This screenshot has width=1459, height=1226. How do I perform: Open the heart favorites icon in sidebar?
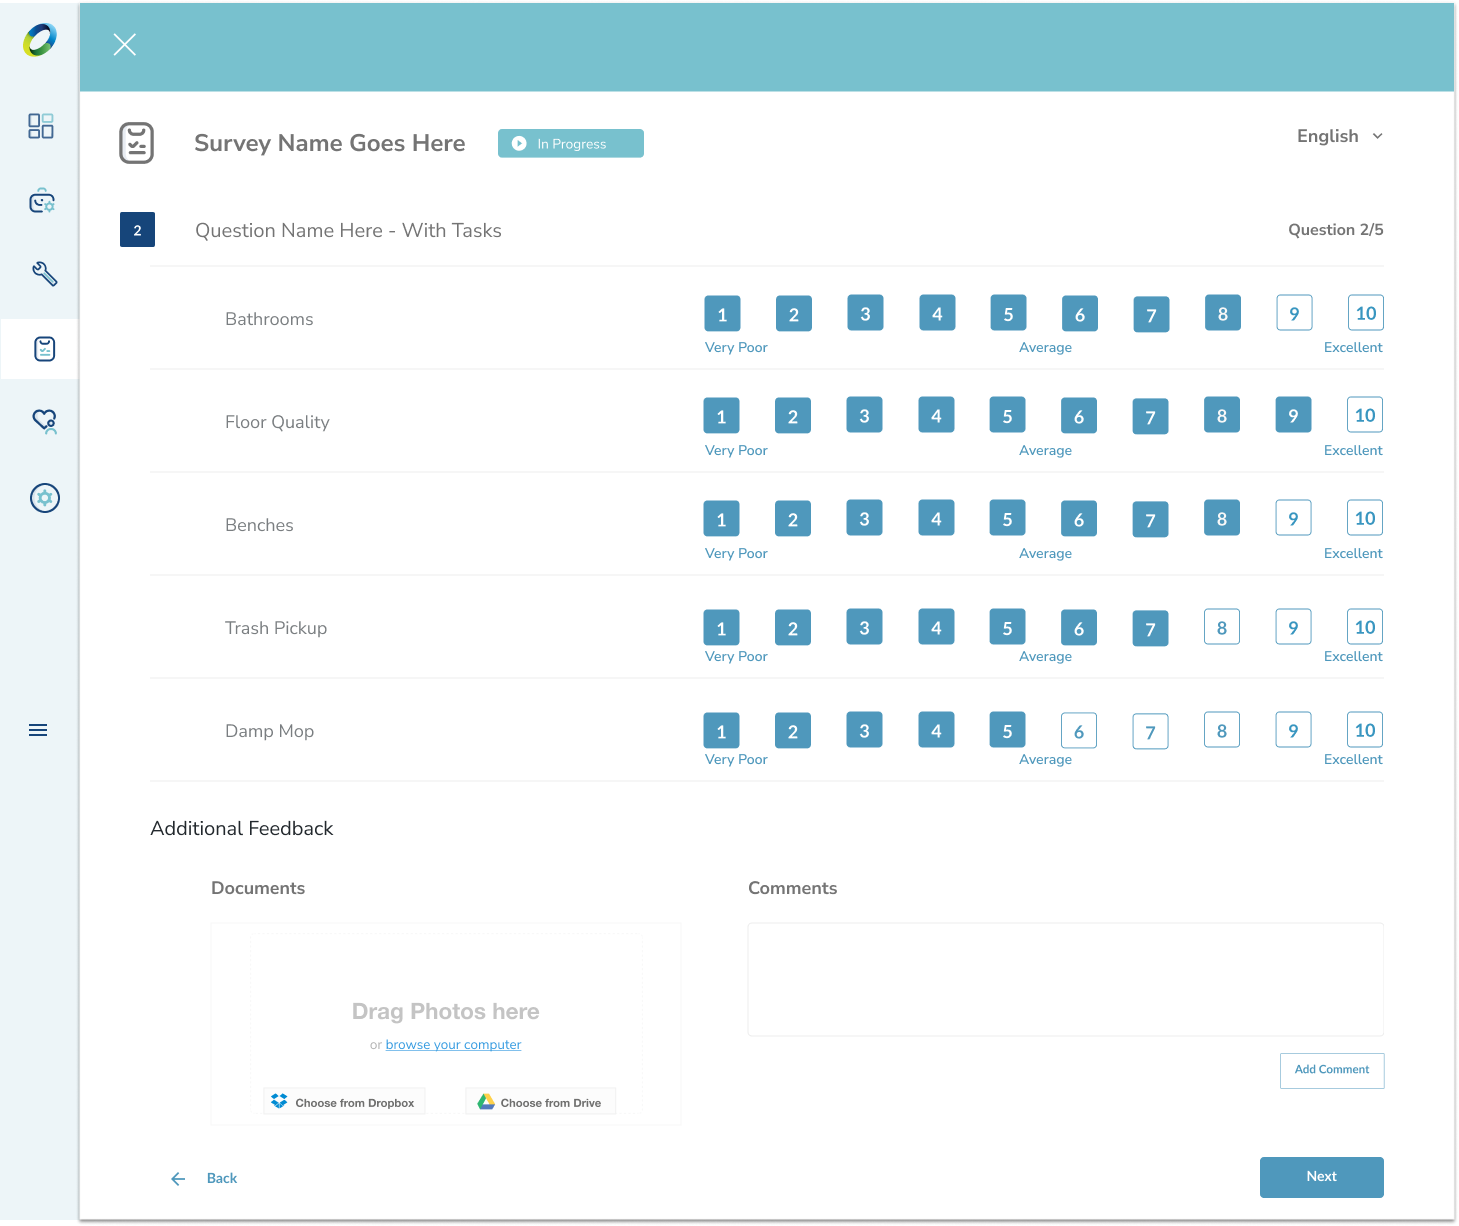44,421
